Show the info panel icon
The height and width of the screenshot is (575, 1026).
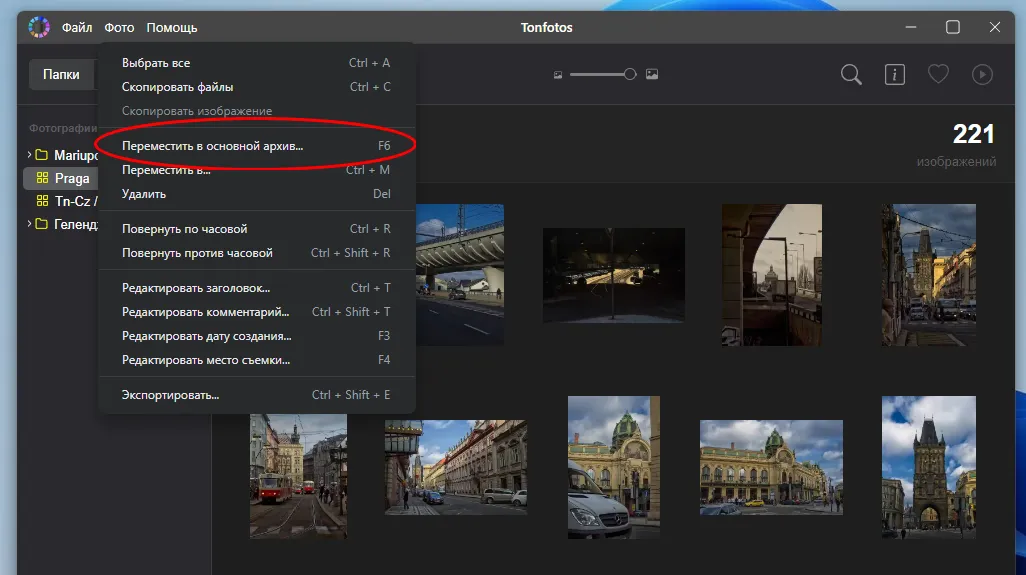pyautogui.click(x=894, y=74)
